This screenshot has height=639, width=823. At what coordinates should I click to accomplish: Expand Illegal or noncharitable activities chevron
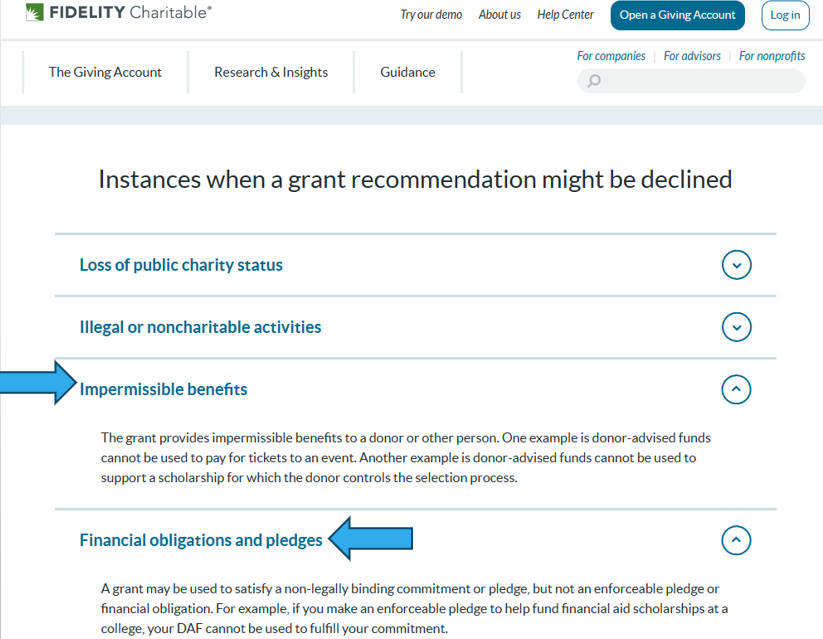[736, 327]
